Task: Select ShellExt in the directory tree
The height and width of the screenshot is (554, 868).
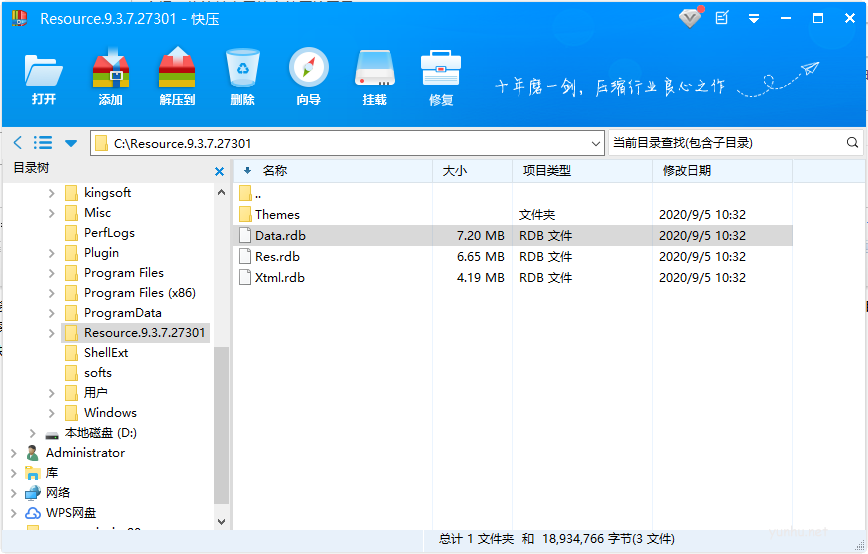Action: (106, 353)
